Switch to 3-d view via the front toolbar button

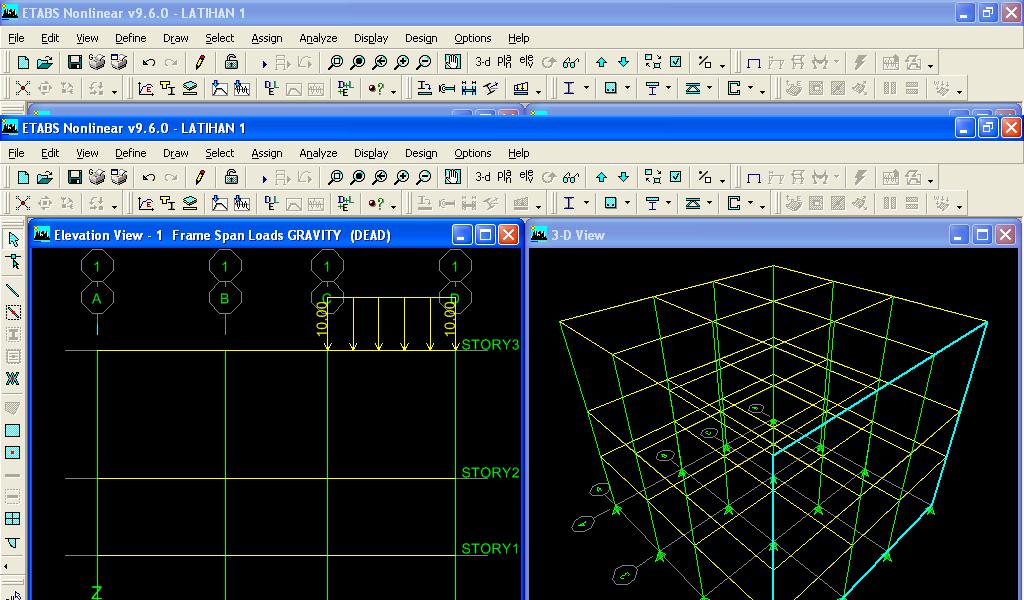(x=483, y=177)
